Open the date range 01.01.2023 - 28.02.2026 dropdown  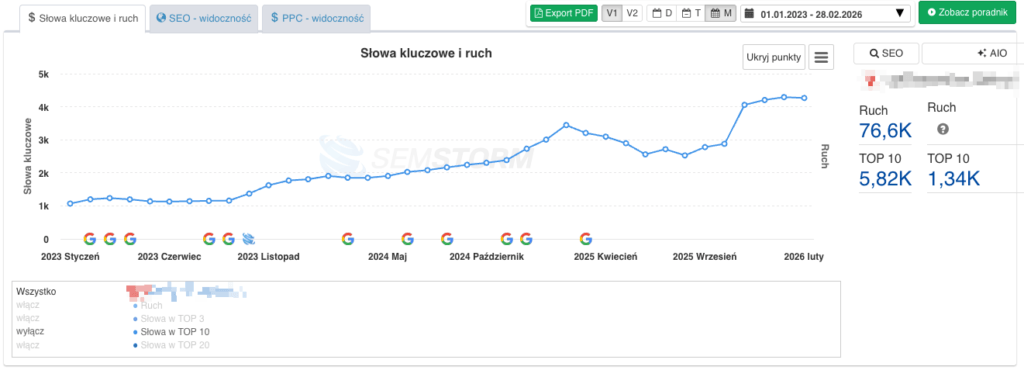(825, 13)
